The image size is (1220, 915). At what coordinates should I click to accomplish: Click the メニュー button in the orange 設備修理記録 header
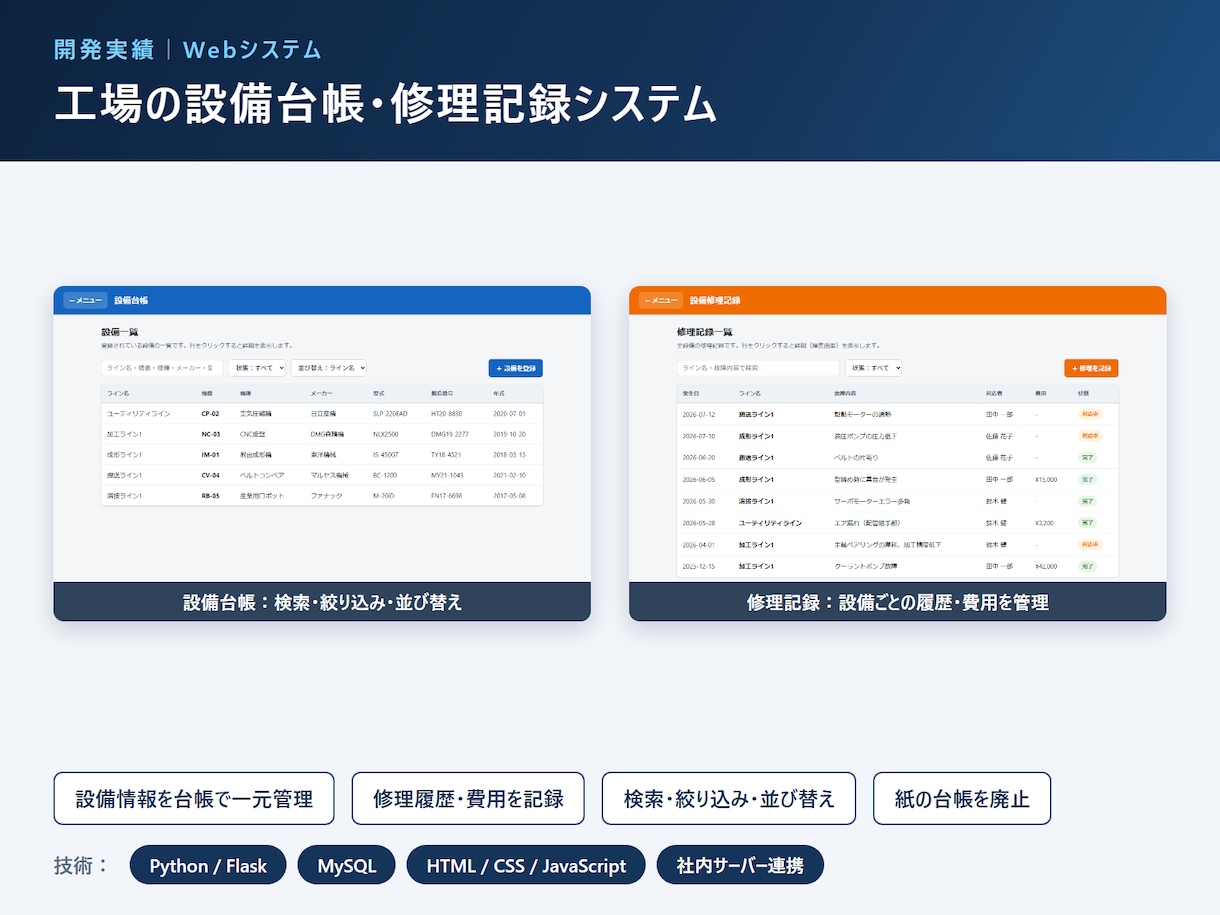[661, 300]
